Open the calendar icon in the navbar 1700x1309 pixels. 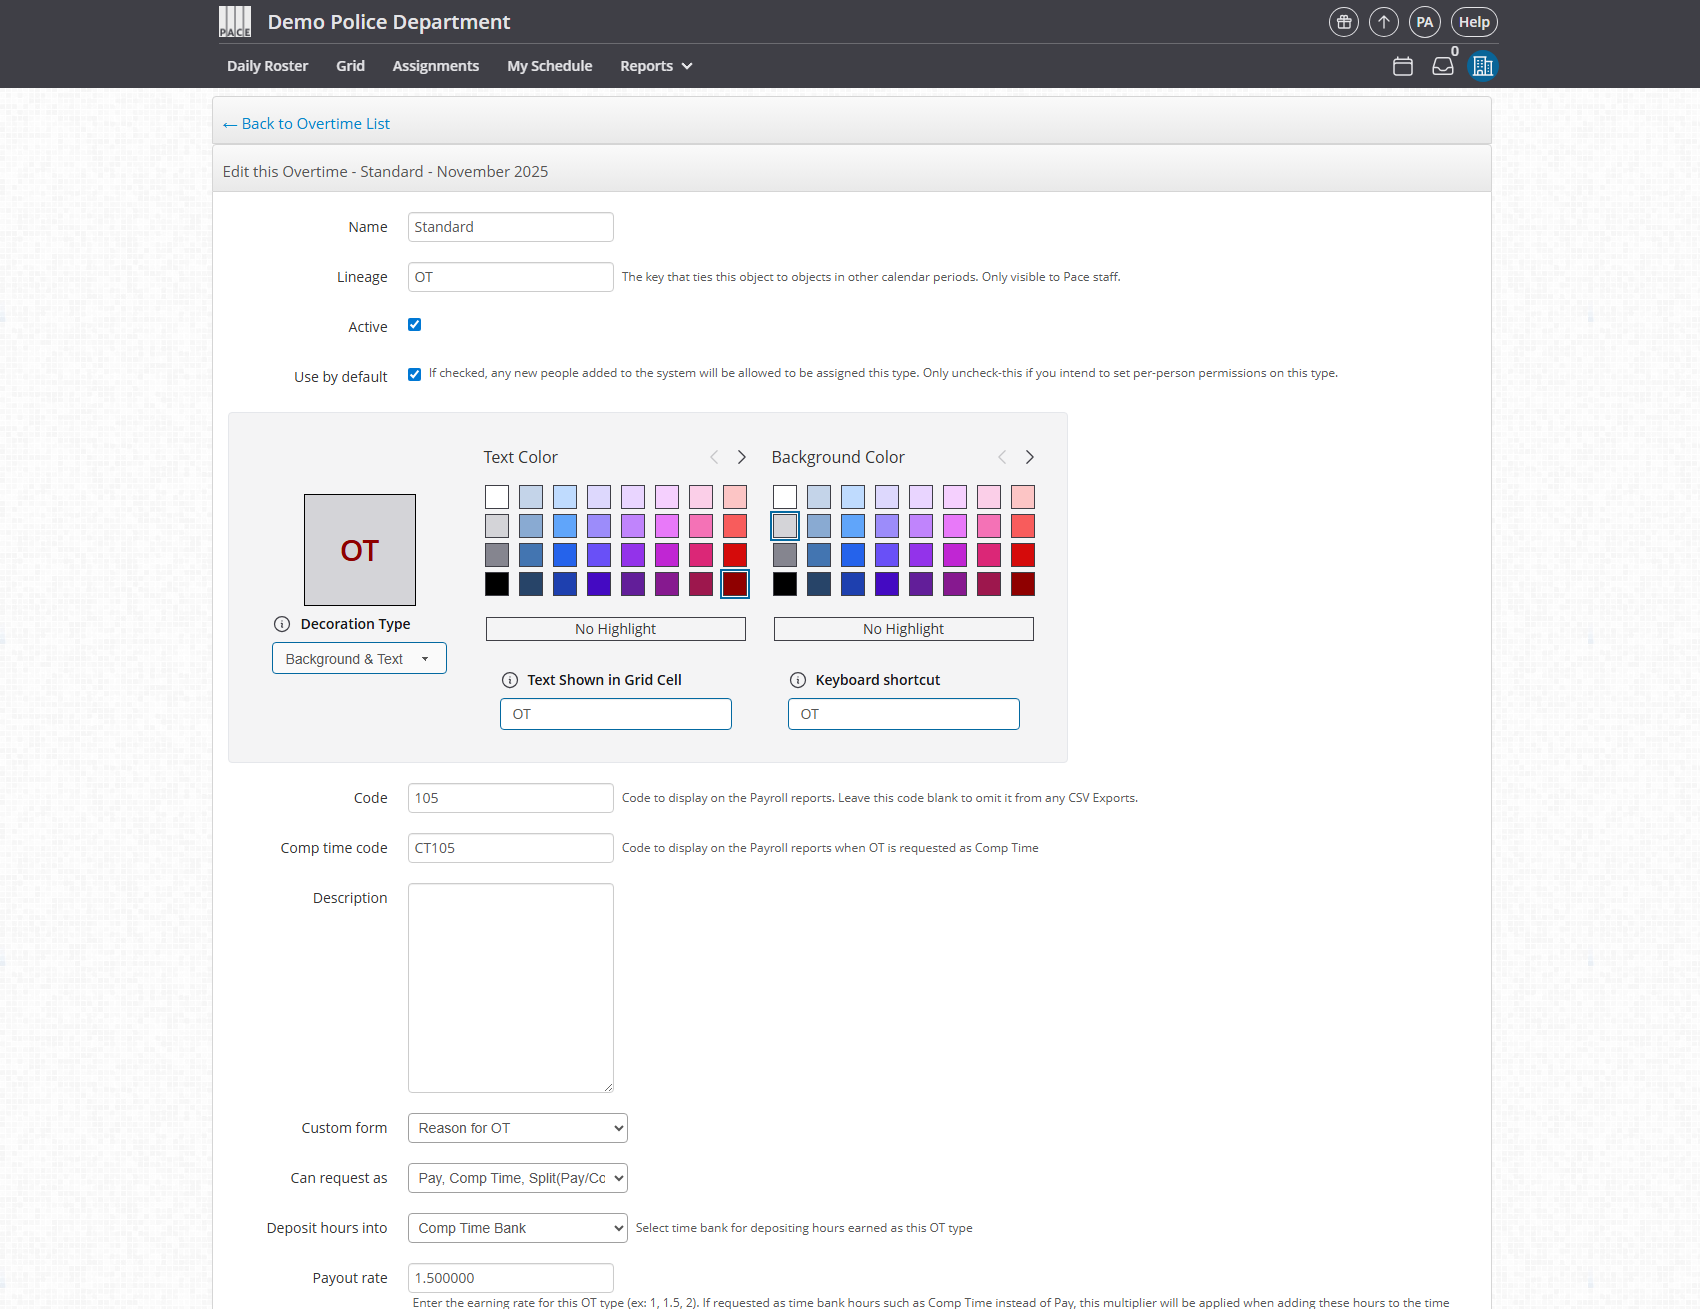coord(1402,66)
